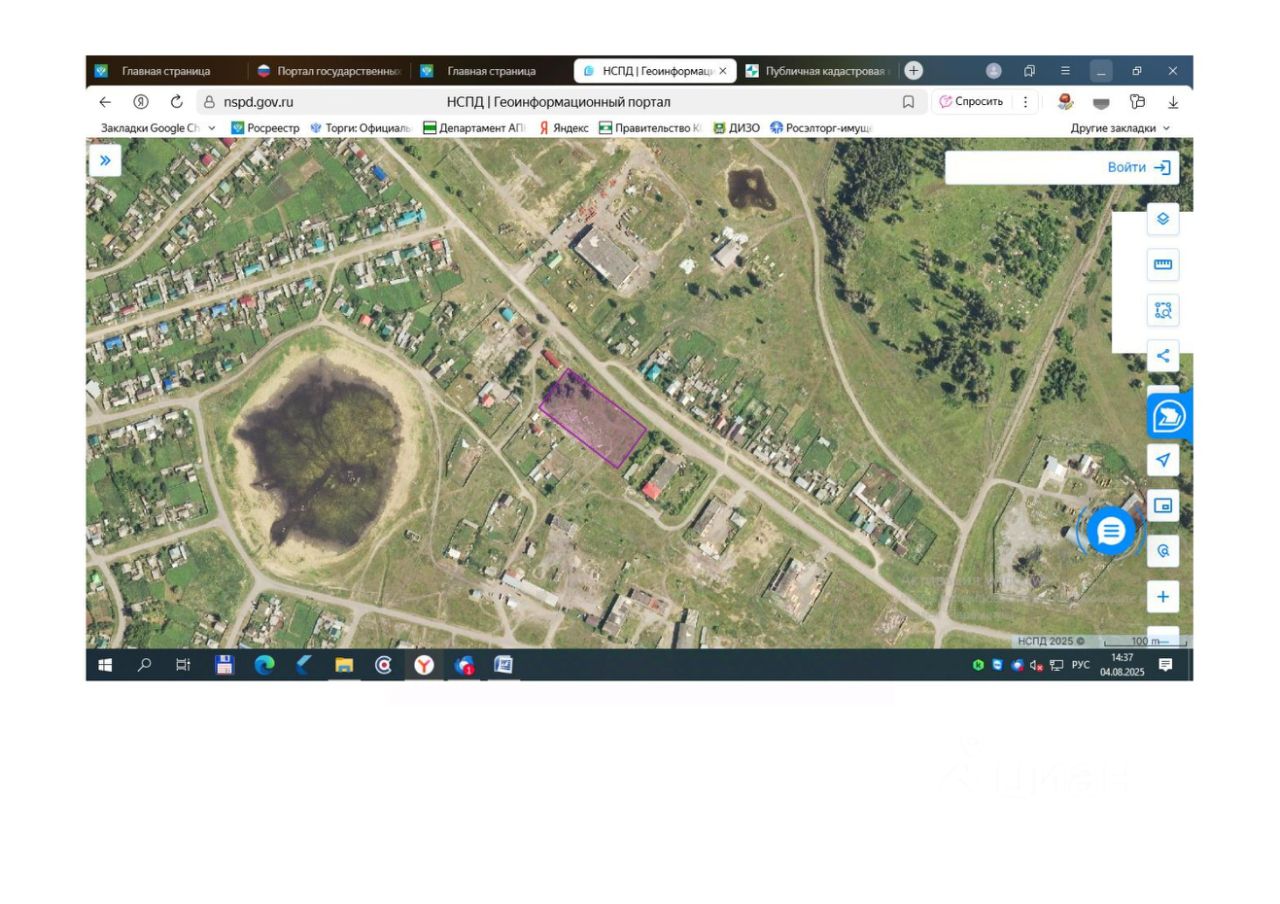Image resolution: width=1280 pixels, height=904 pixels.
Task: Click the Спросить assistant button
Action: coord(972,101)
